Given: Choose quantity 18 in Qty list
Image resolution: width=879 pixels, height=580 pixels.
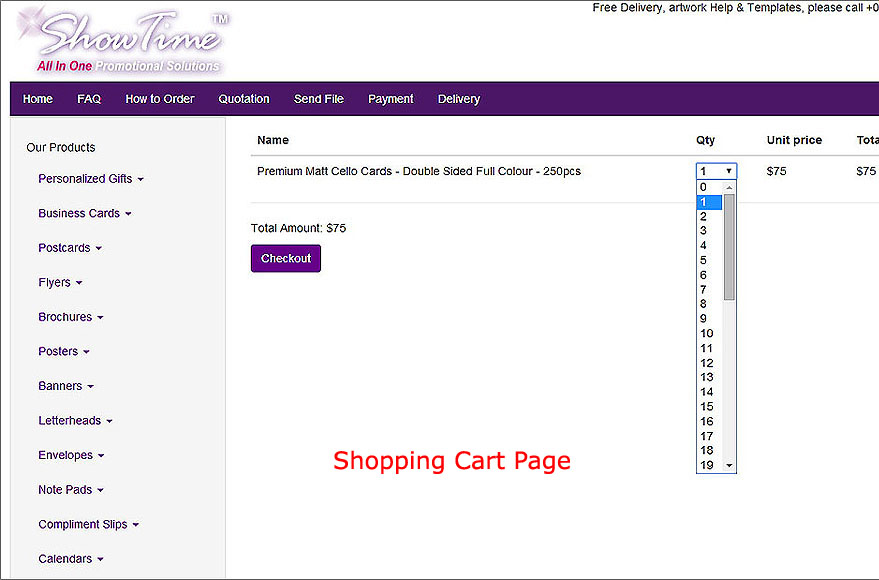Looking at the screenshot, I should click(x=710, y=451).
